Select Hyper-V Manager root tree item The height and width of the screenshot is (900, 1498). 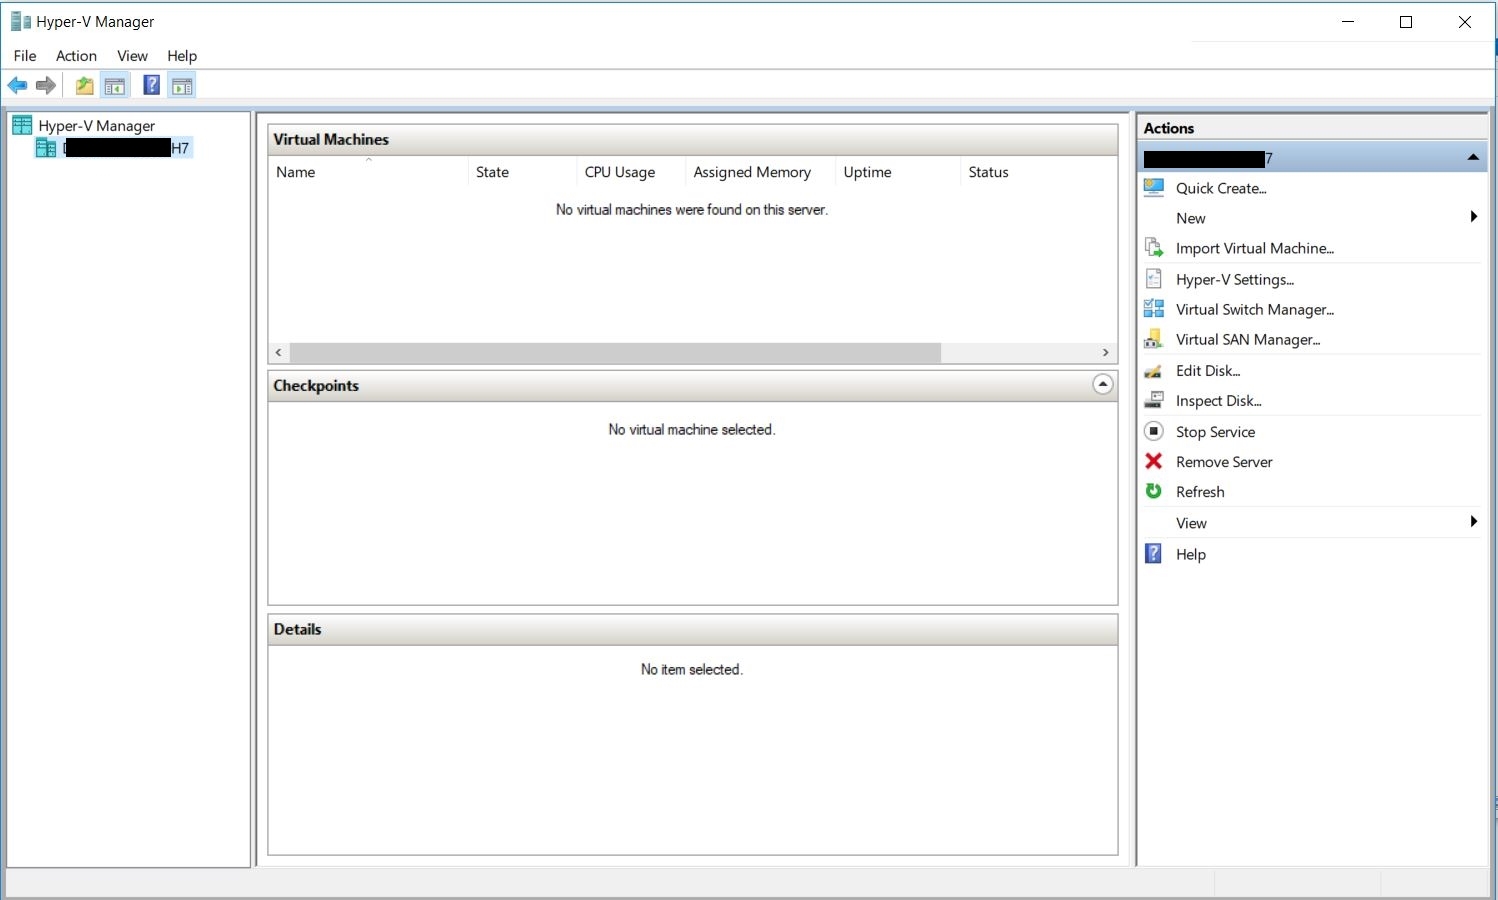pos(97,125)
